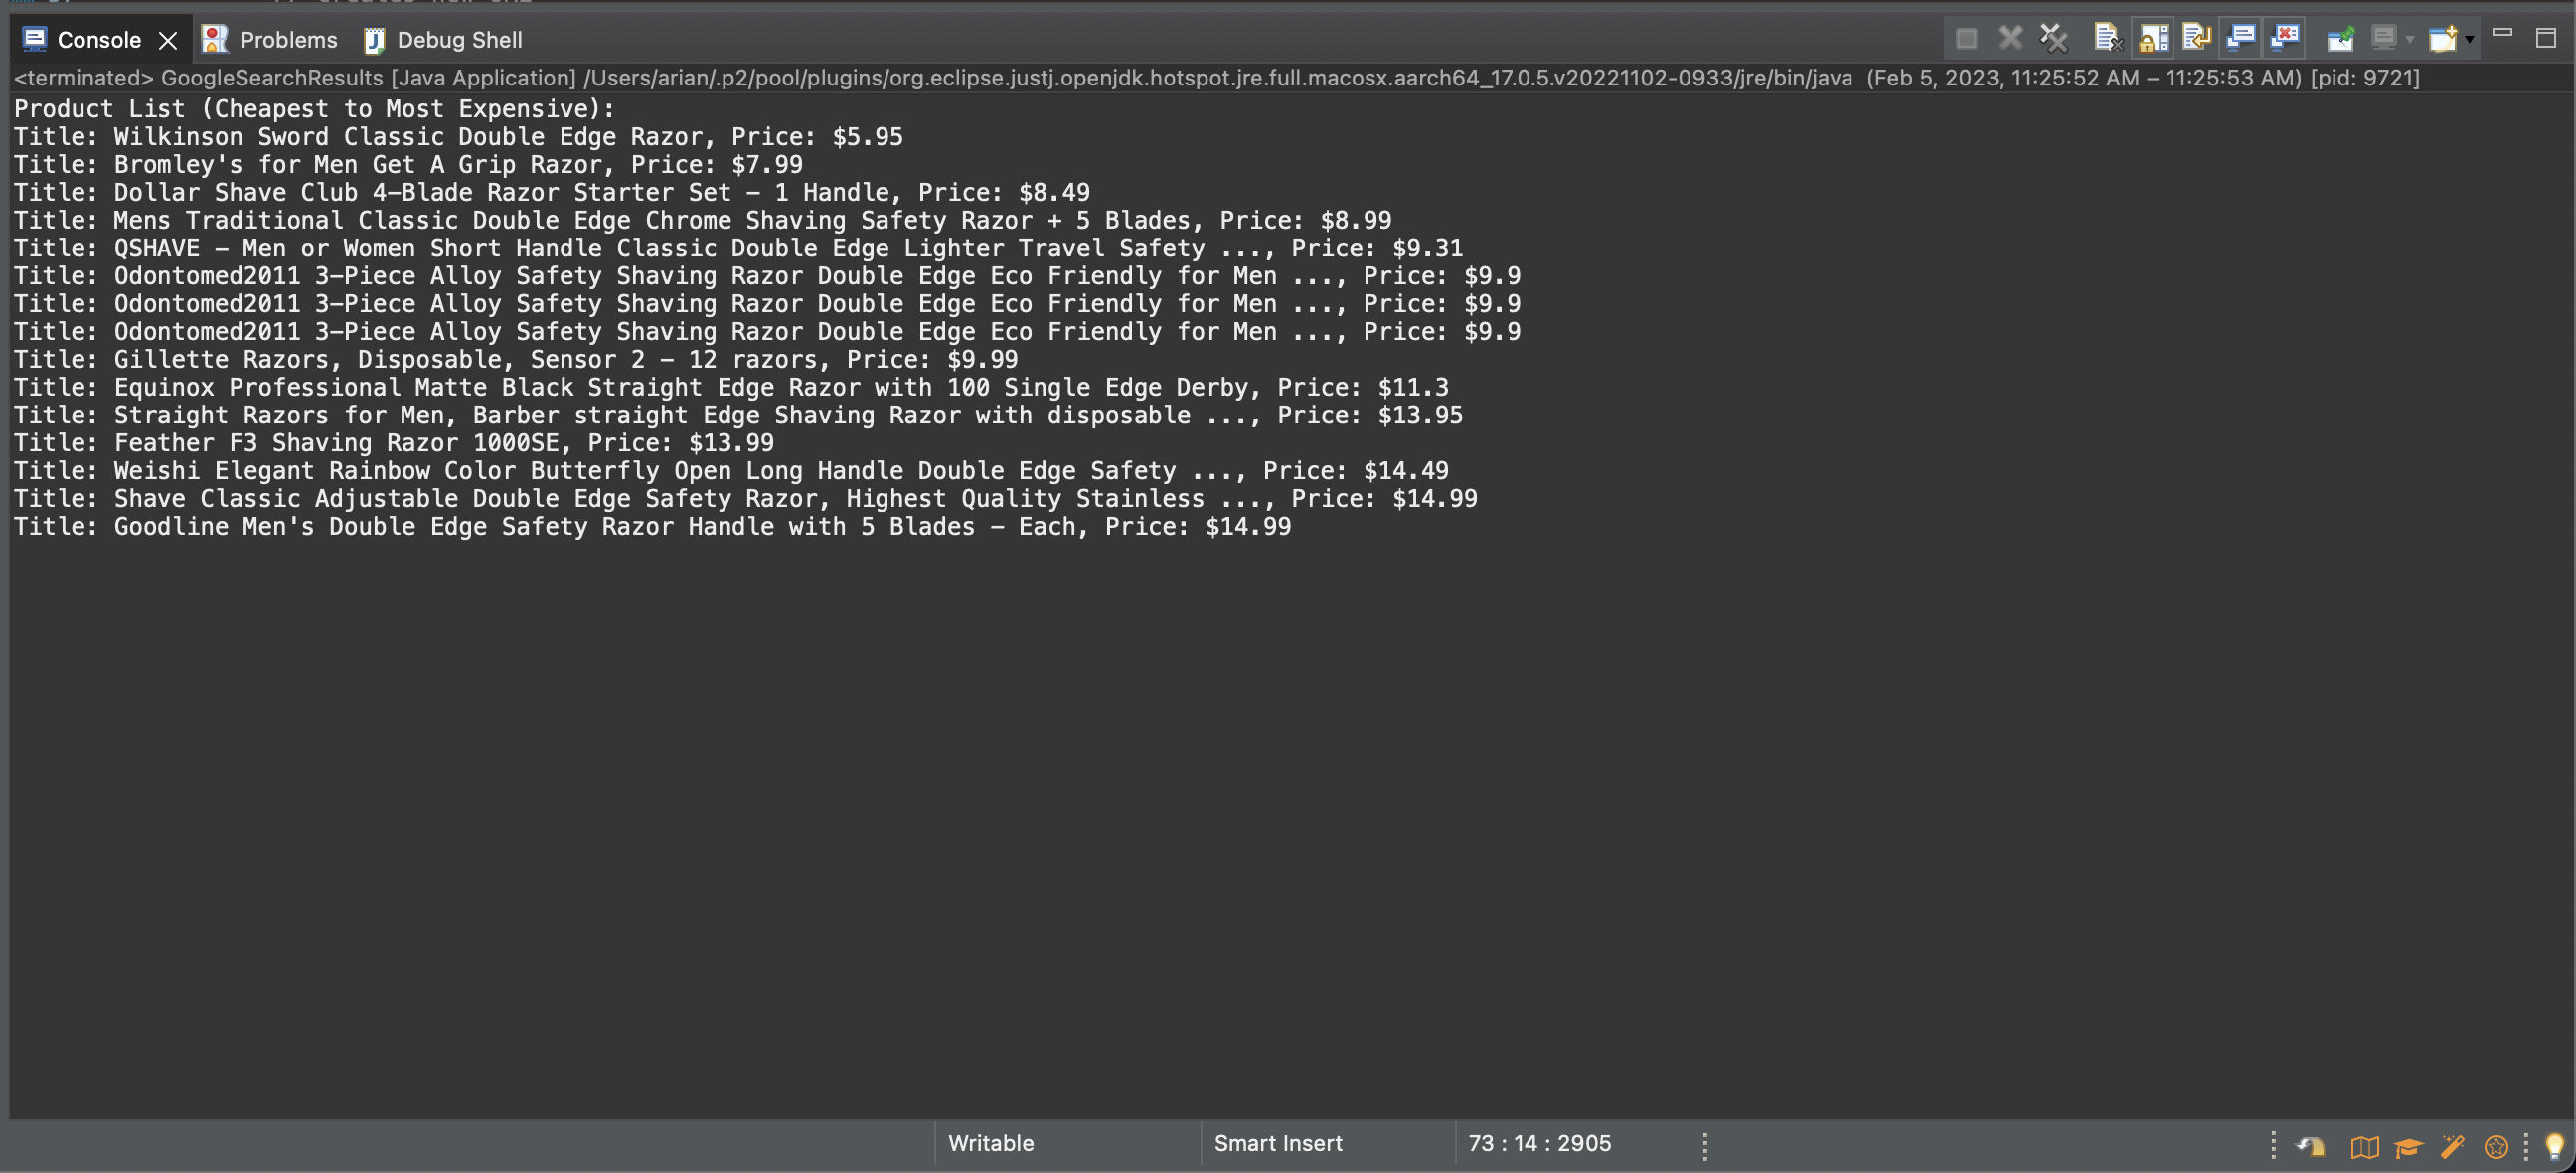Toggle Word Wrap in the console
Viewport: 2576px width, 1173px height.
[2196, 39]
